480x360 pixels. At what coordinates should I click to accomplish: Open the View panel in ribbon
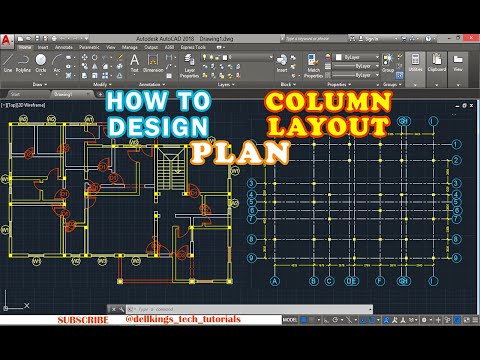458,69
